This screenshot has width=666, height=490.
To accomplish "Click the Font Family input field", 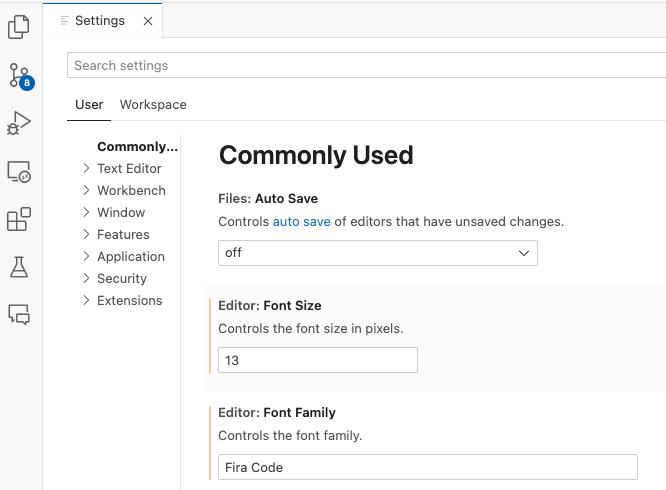I will tap(428, 467).
